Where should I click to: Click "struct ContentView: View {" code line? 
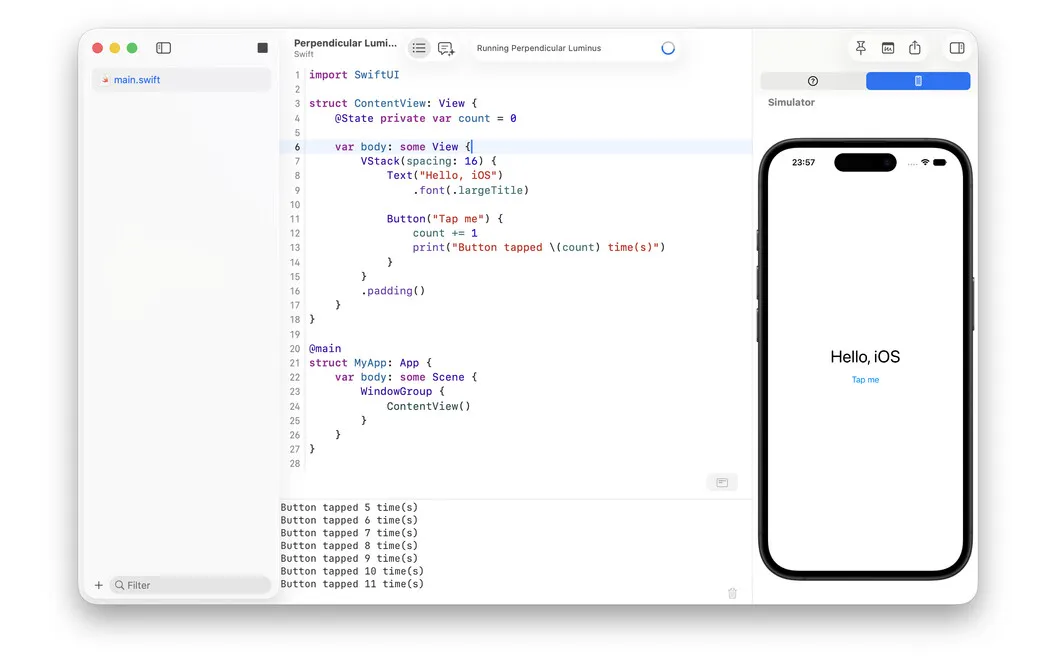pos(393,103)
